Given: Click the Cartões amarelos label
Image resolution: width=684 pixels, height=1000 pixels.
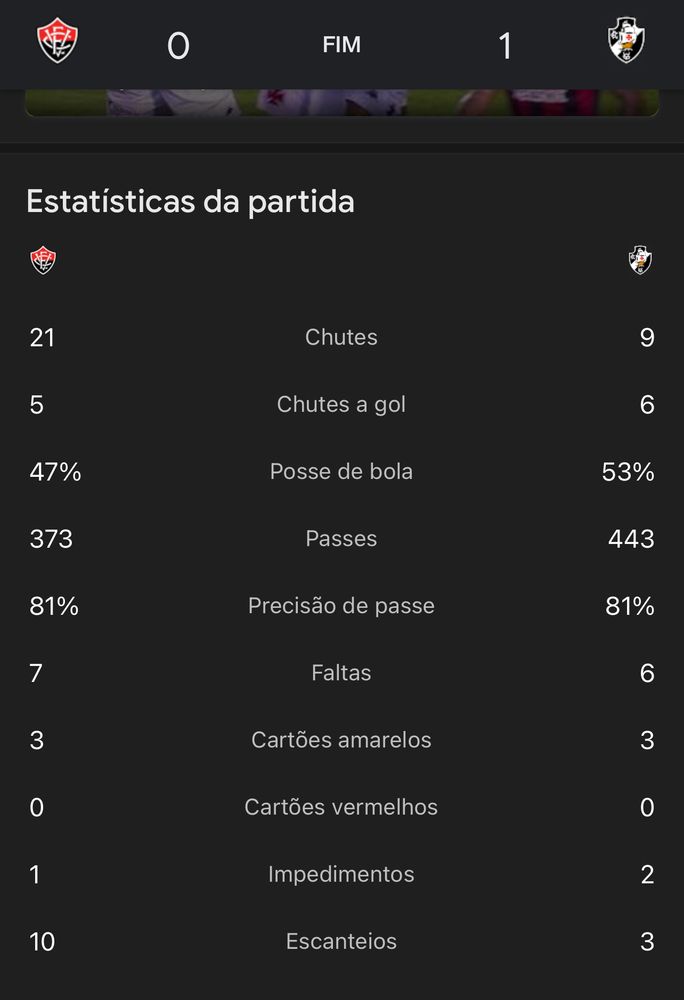Looking at the screenshot, I should click(x=341, y=740).
